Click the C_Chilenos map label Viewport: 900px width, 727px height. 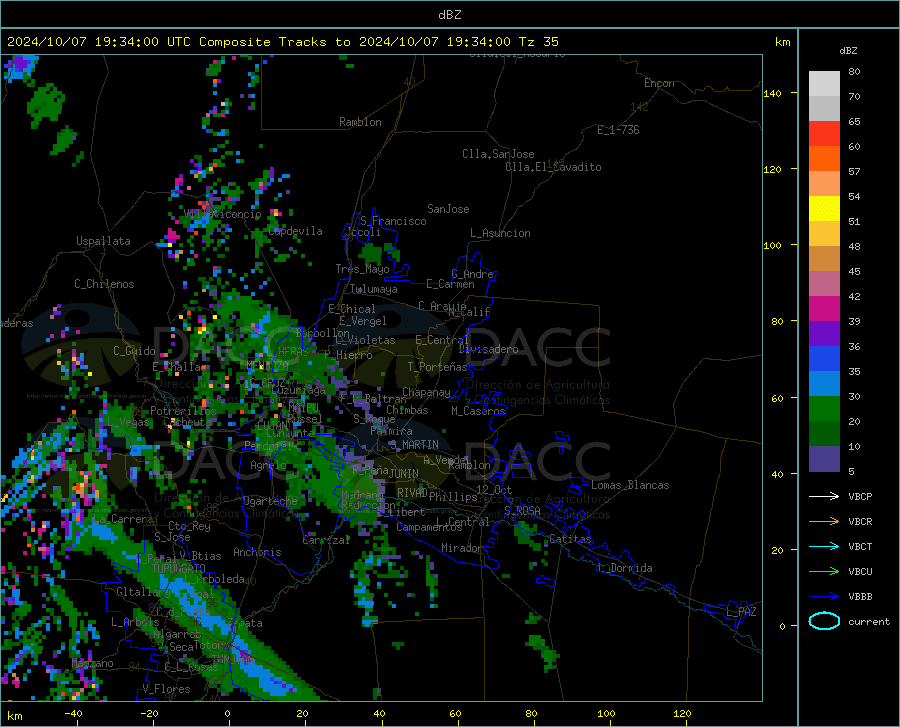pos(104,284)
